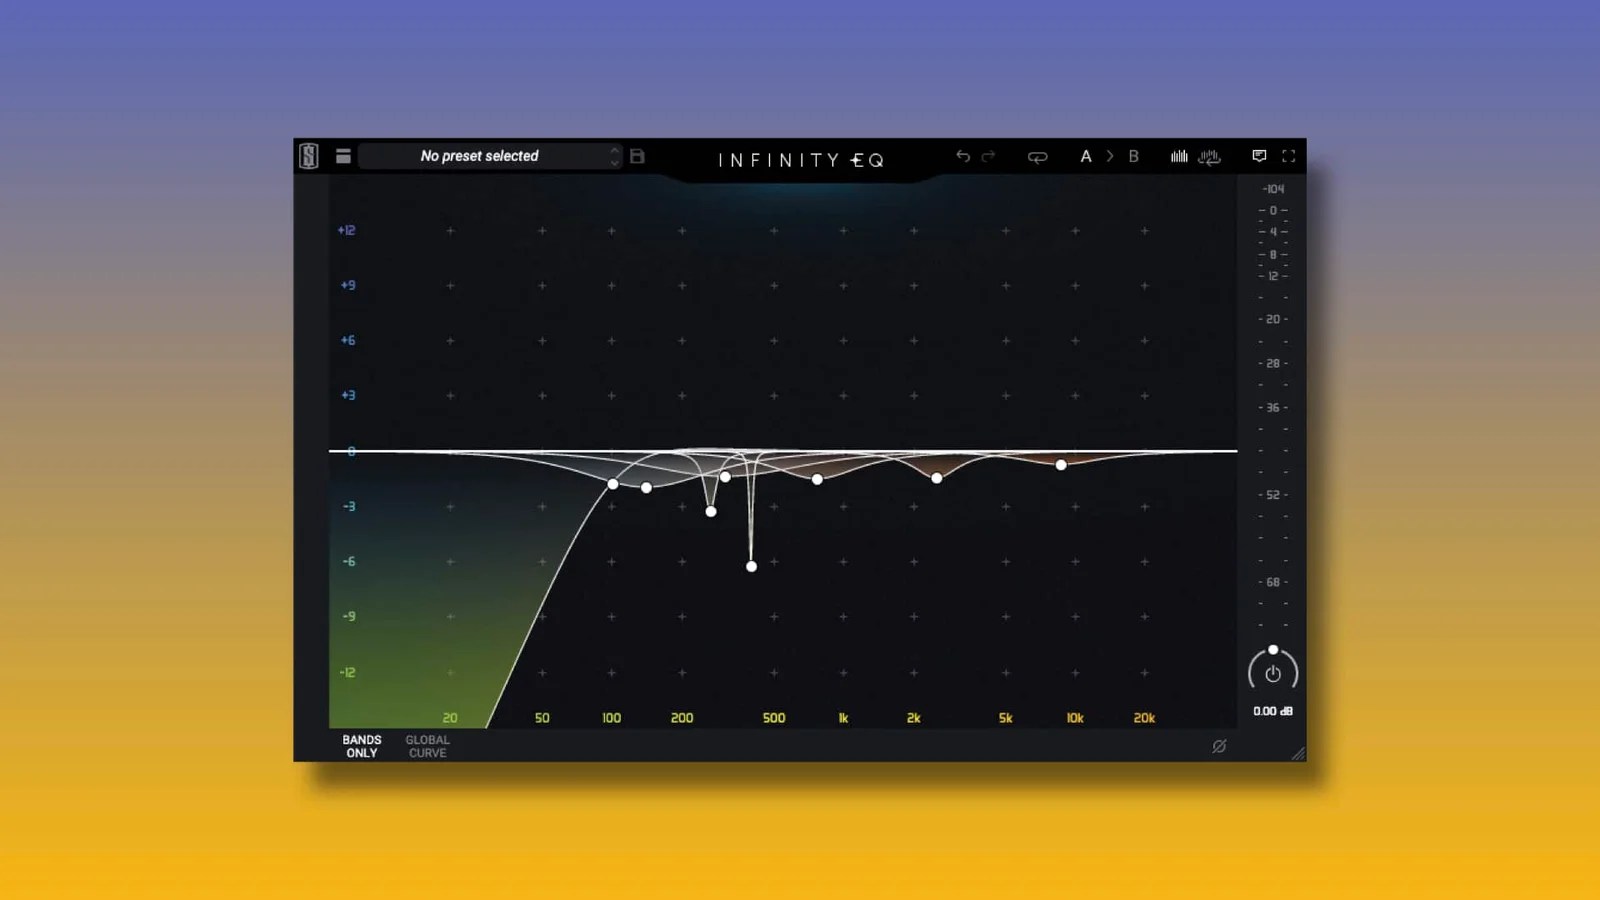Click the -12 dB gain scale label

[x=347, y=672]
